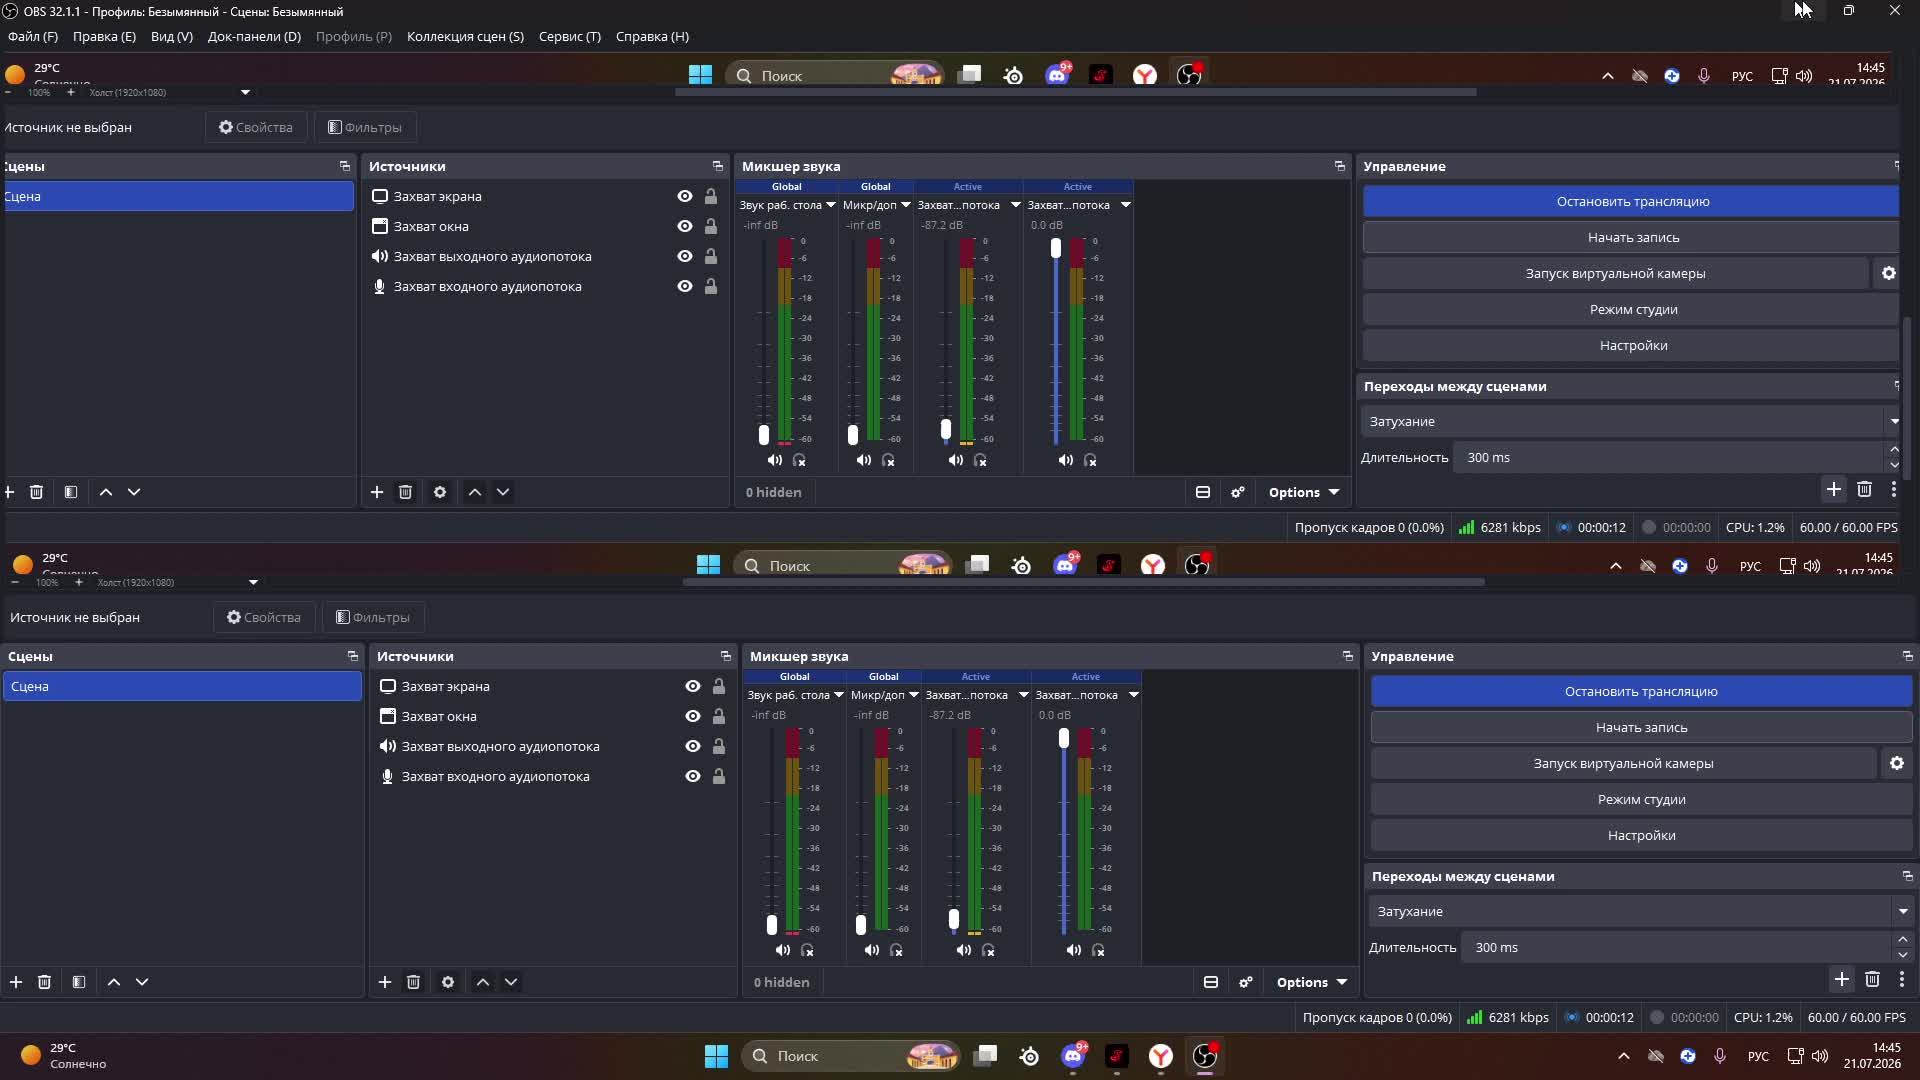Mute Микр/доп speaker icon in real mixer dock

tap(872, 950)
